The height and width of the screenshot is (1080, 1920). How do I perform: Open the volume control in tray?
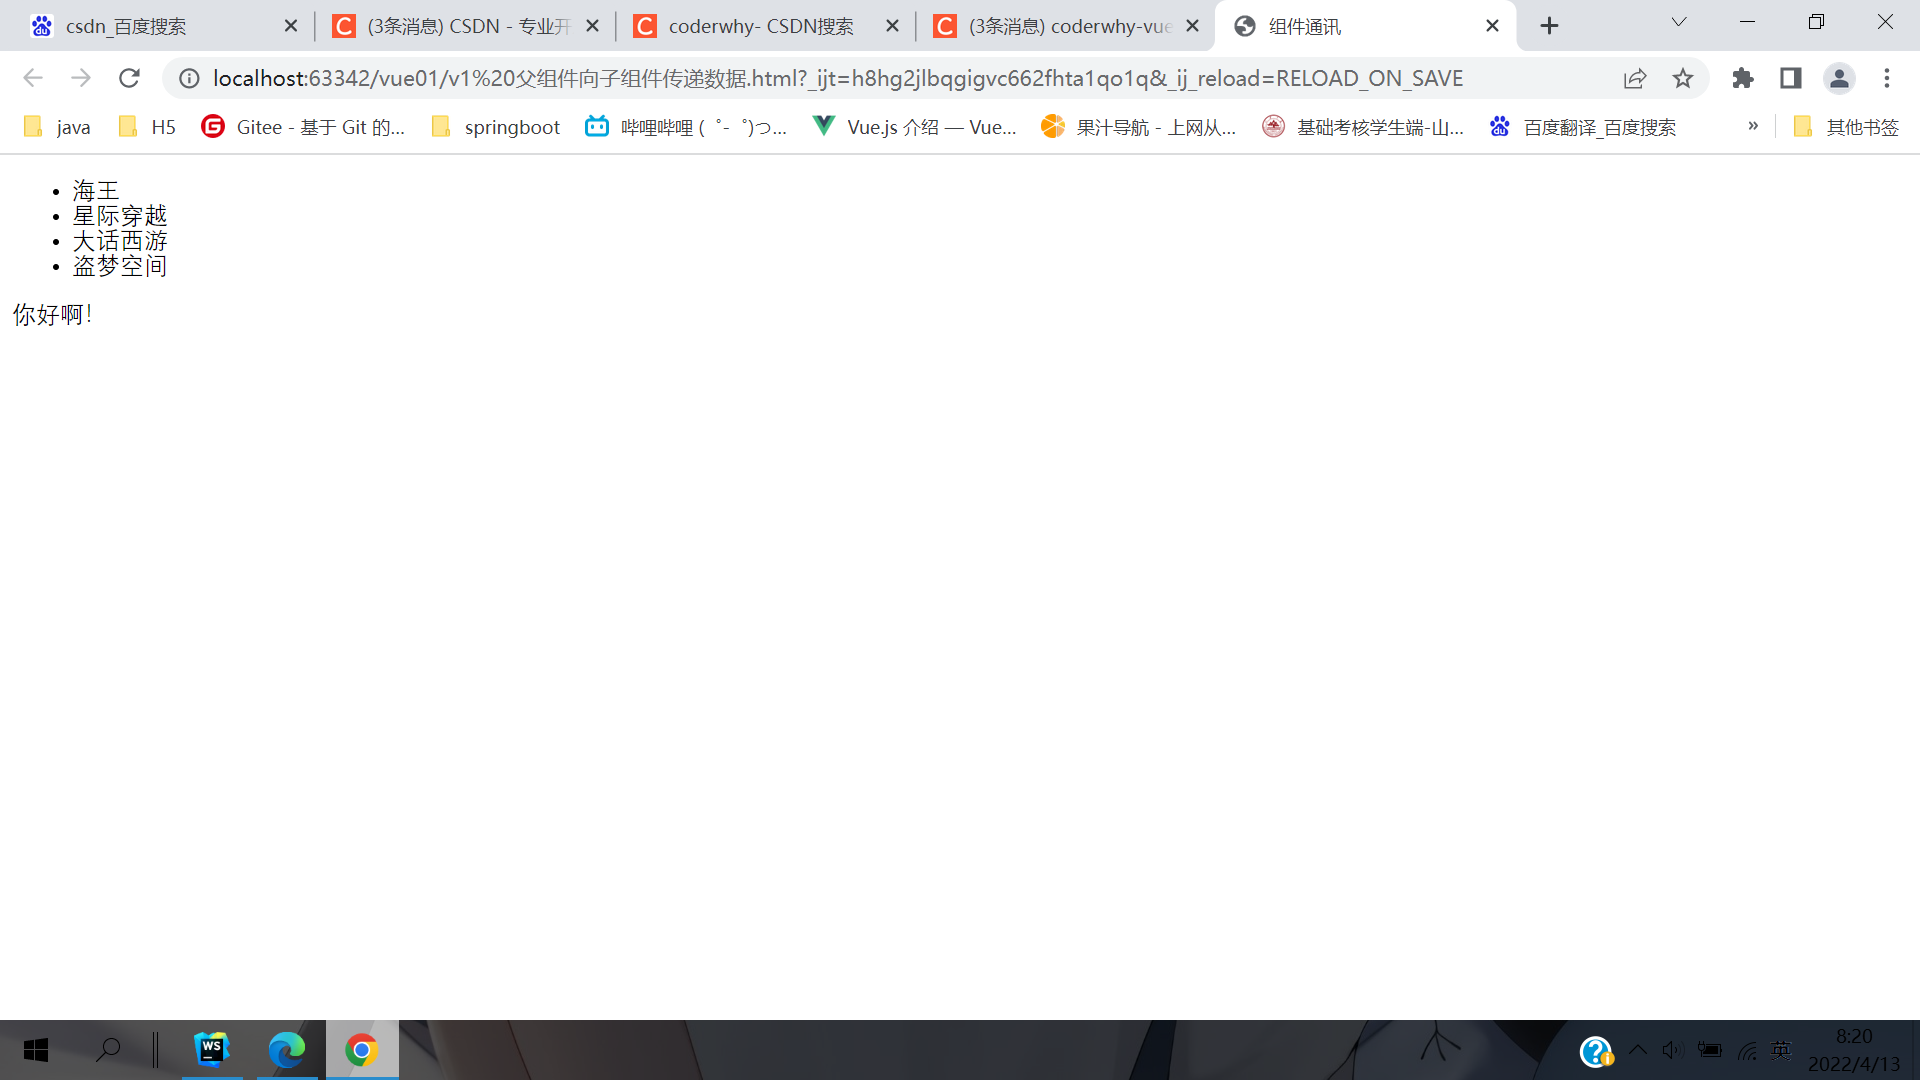(1672, 1049)
